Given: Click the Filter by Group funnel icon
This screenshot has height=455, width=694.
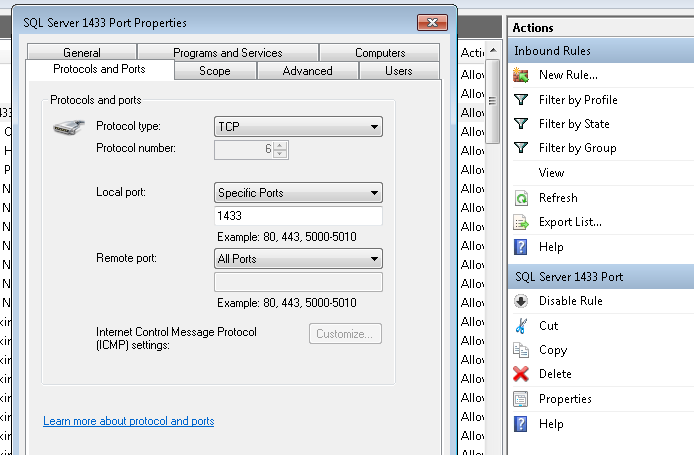Looking at the screenshot, I should pos(521,148).
